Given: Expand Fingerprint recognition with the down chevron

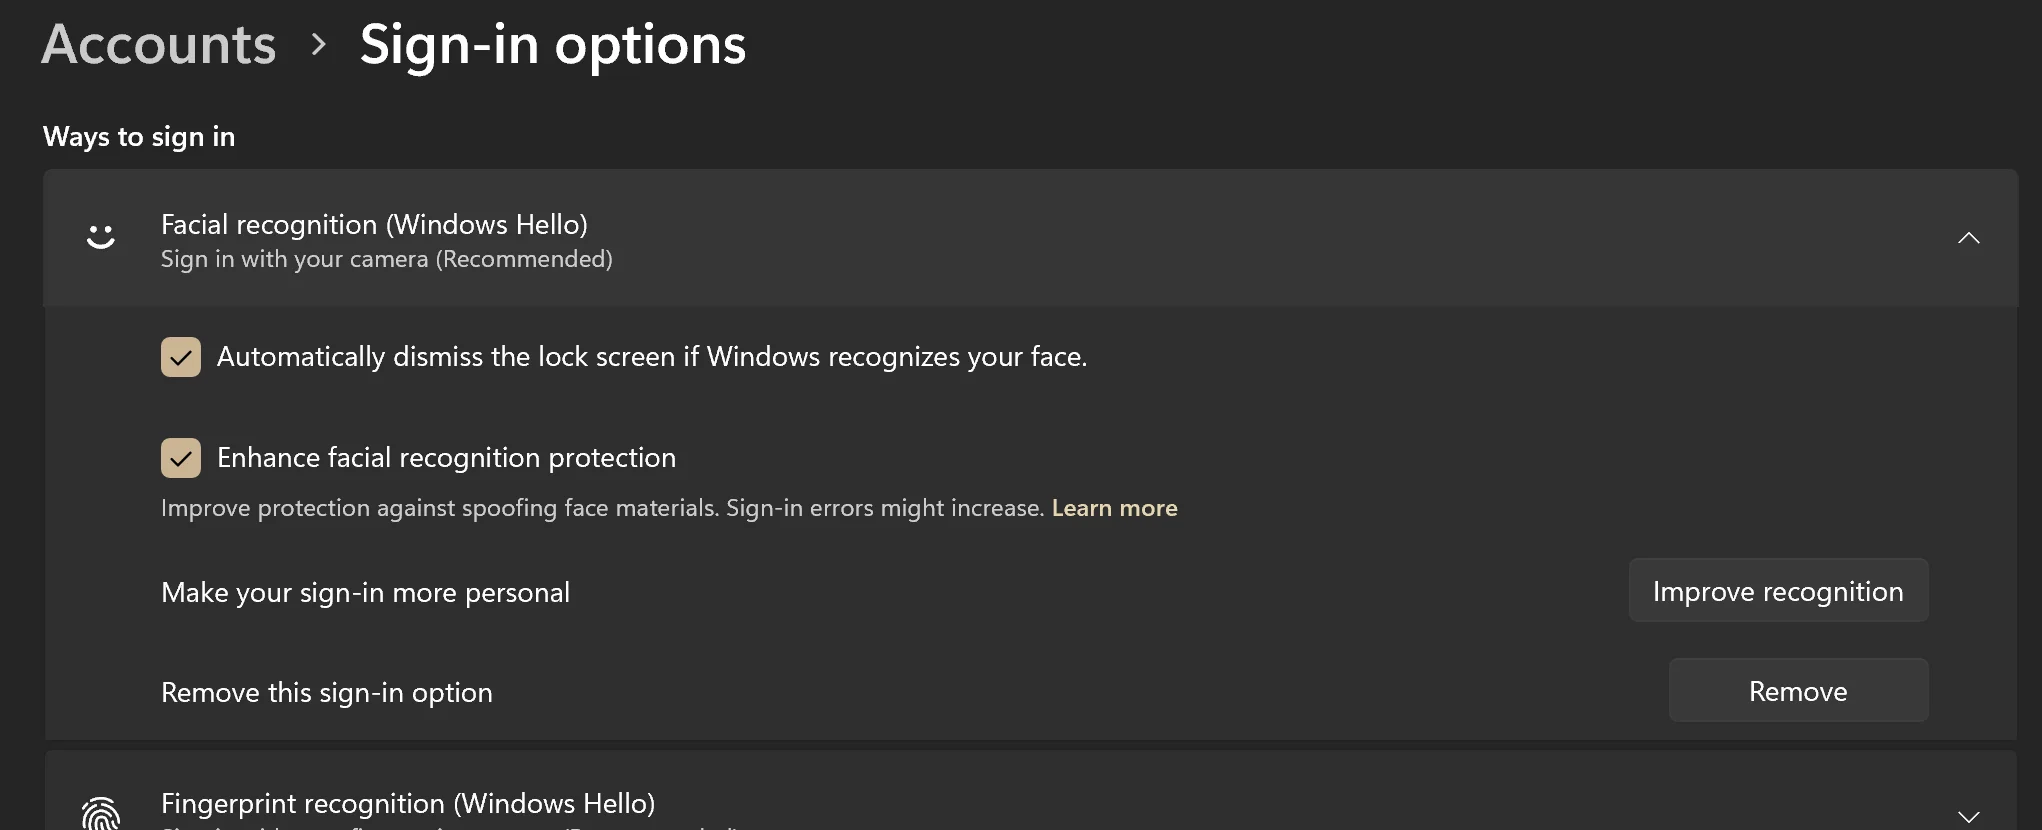Looking at the screenshot, I should (1968, 817).
